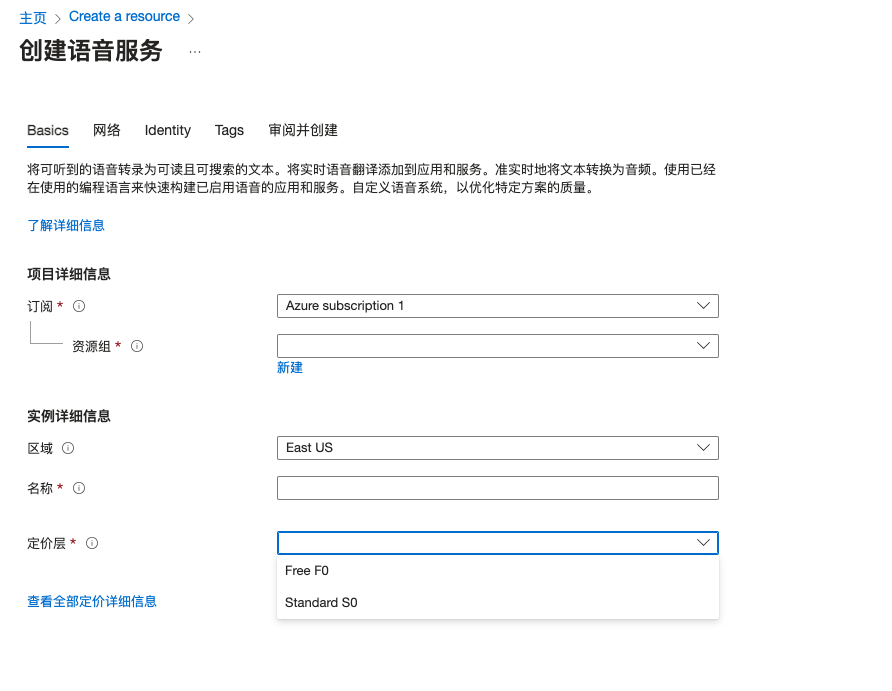The width and height of the screenshot is (892, 691).
Task: Click inside the 名称 input field
Action: point(497,488)
